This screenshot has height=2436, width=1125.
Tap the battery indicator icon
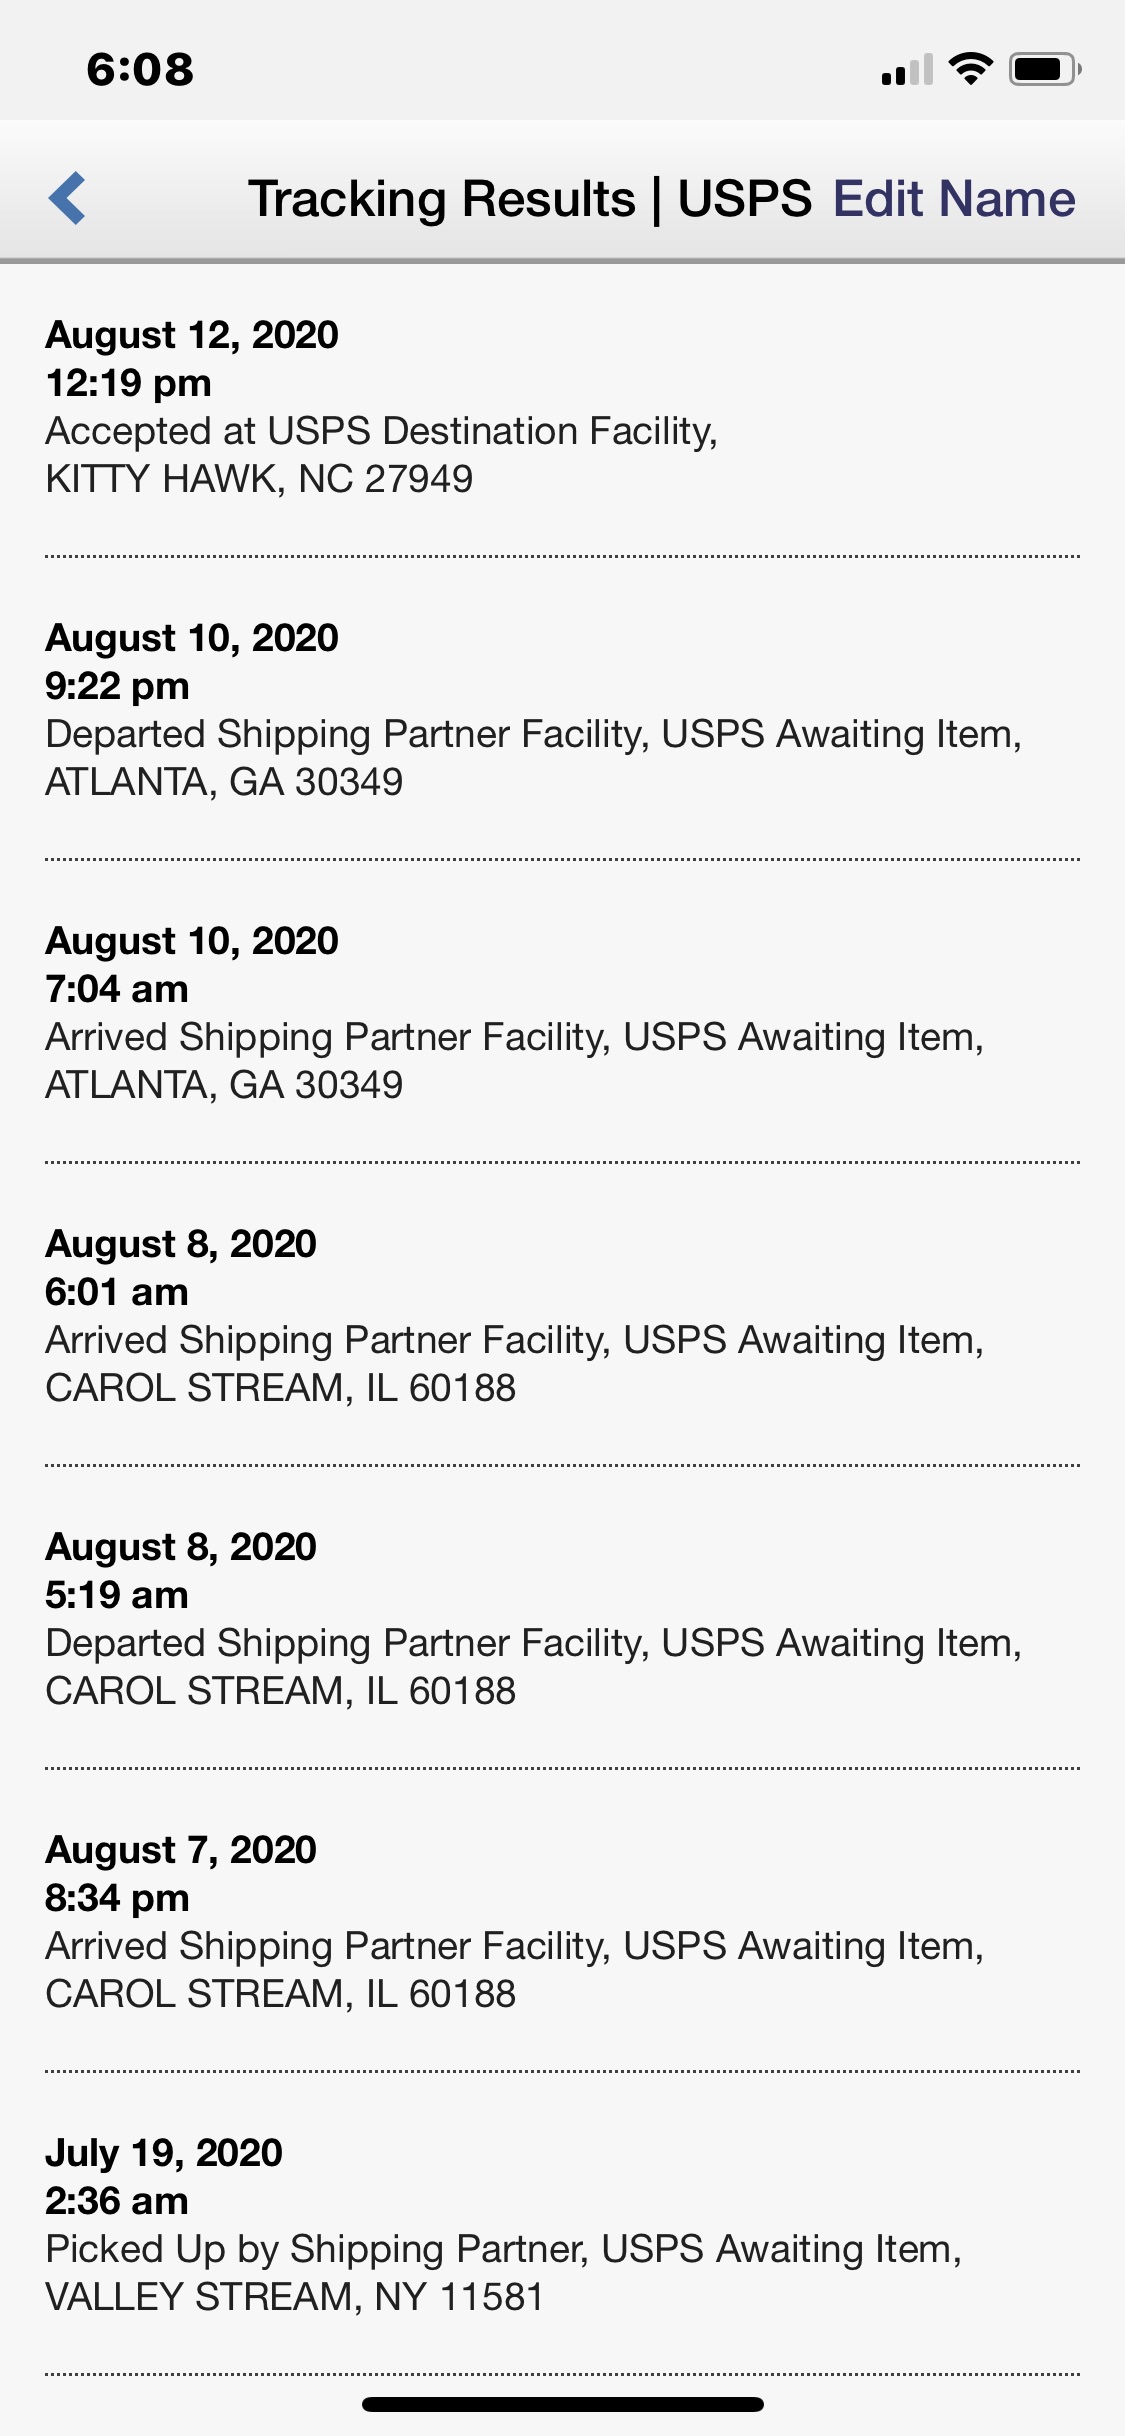pyautogui.click(x=1043, y=69)
